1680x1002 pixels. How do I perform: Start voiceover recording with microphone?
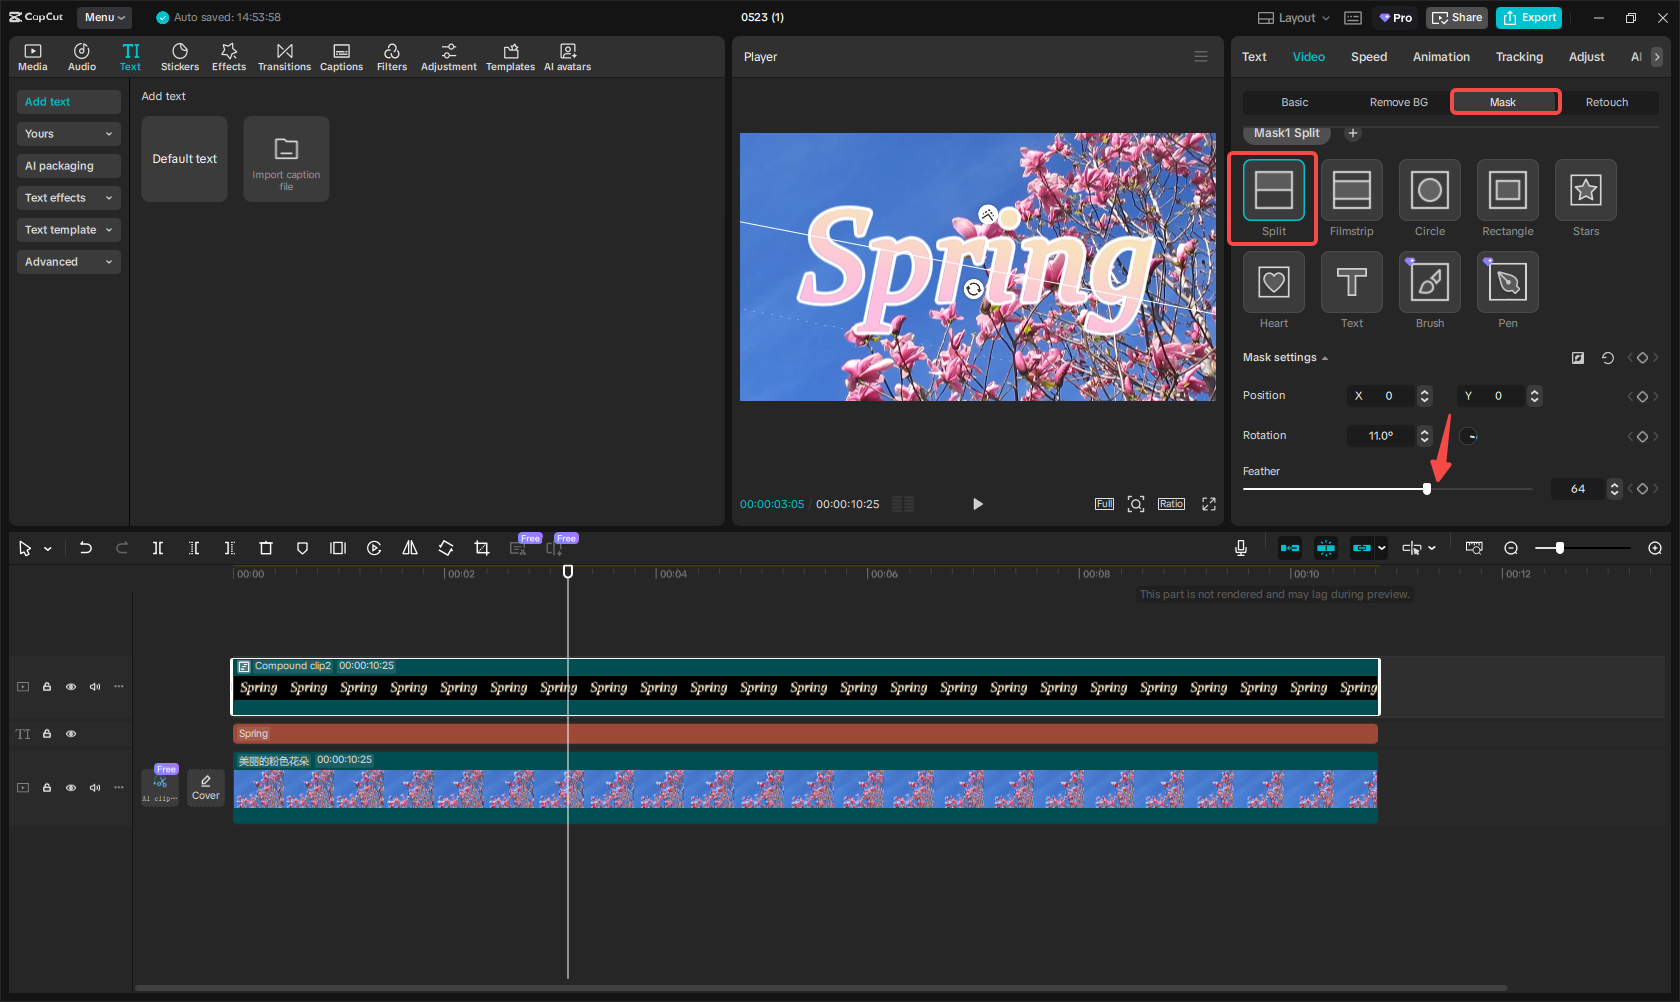[1241, 548]
